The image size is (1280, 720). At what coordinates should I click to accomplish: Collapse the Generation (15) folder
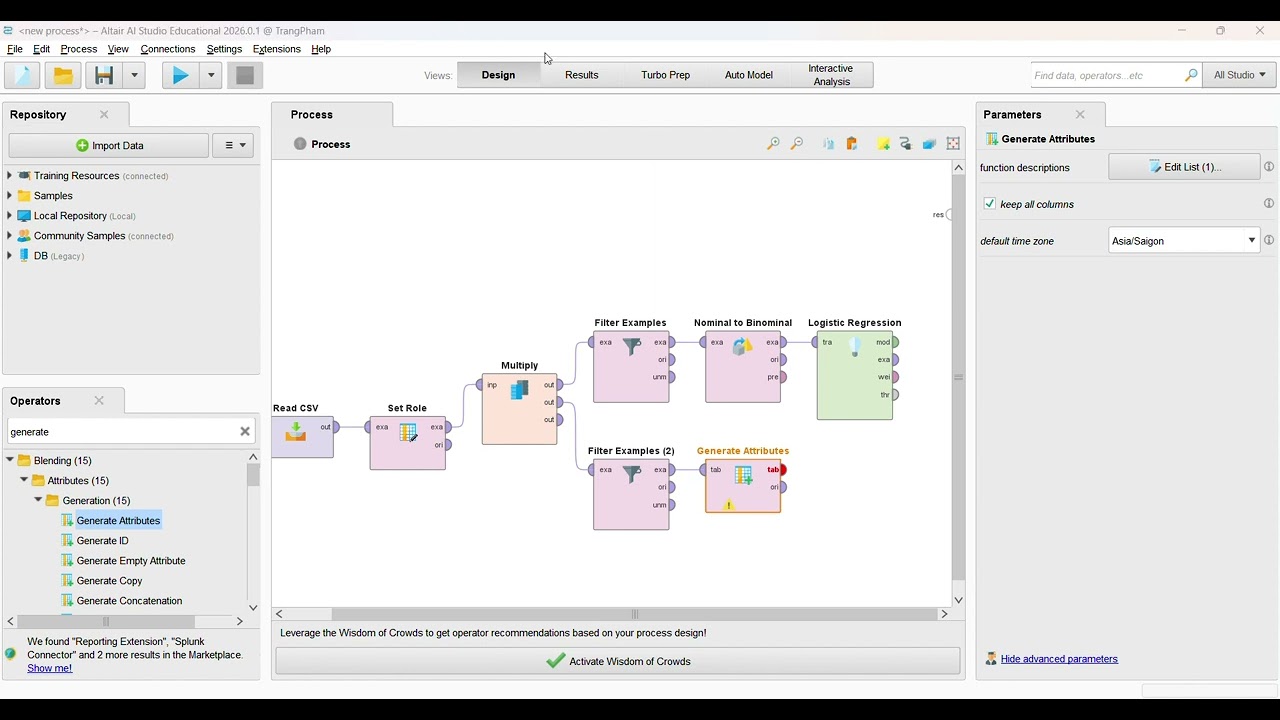coord(38,501)
